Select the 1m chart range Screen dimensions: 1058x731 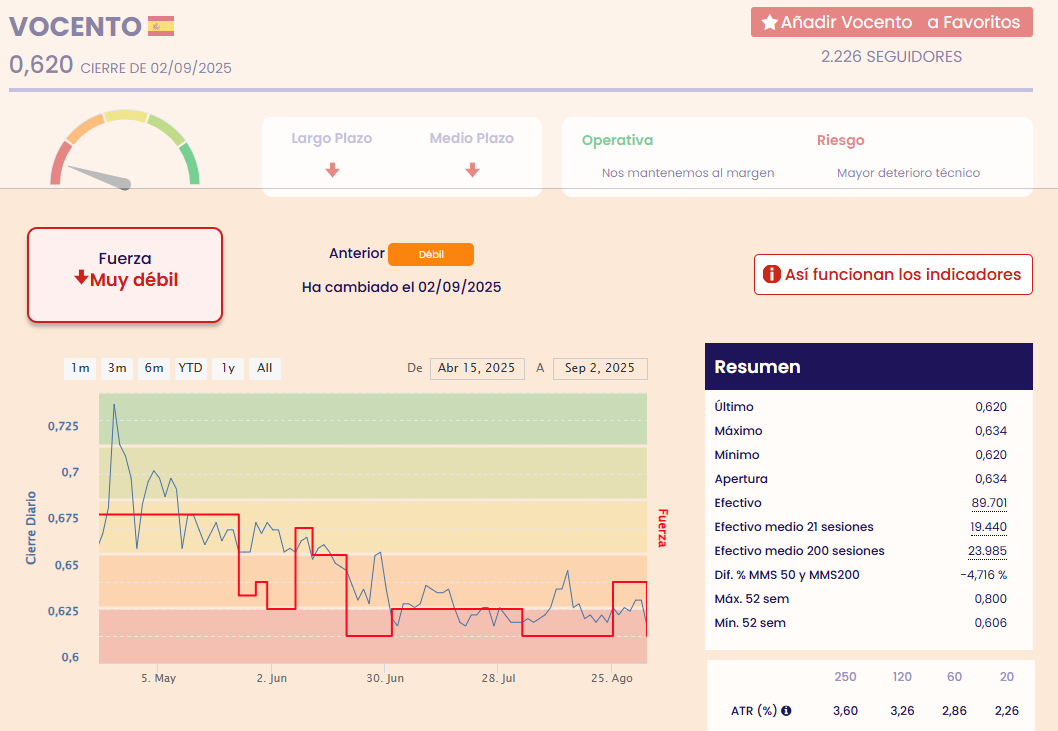(80, 368)
